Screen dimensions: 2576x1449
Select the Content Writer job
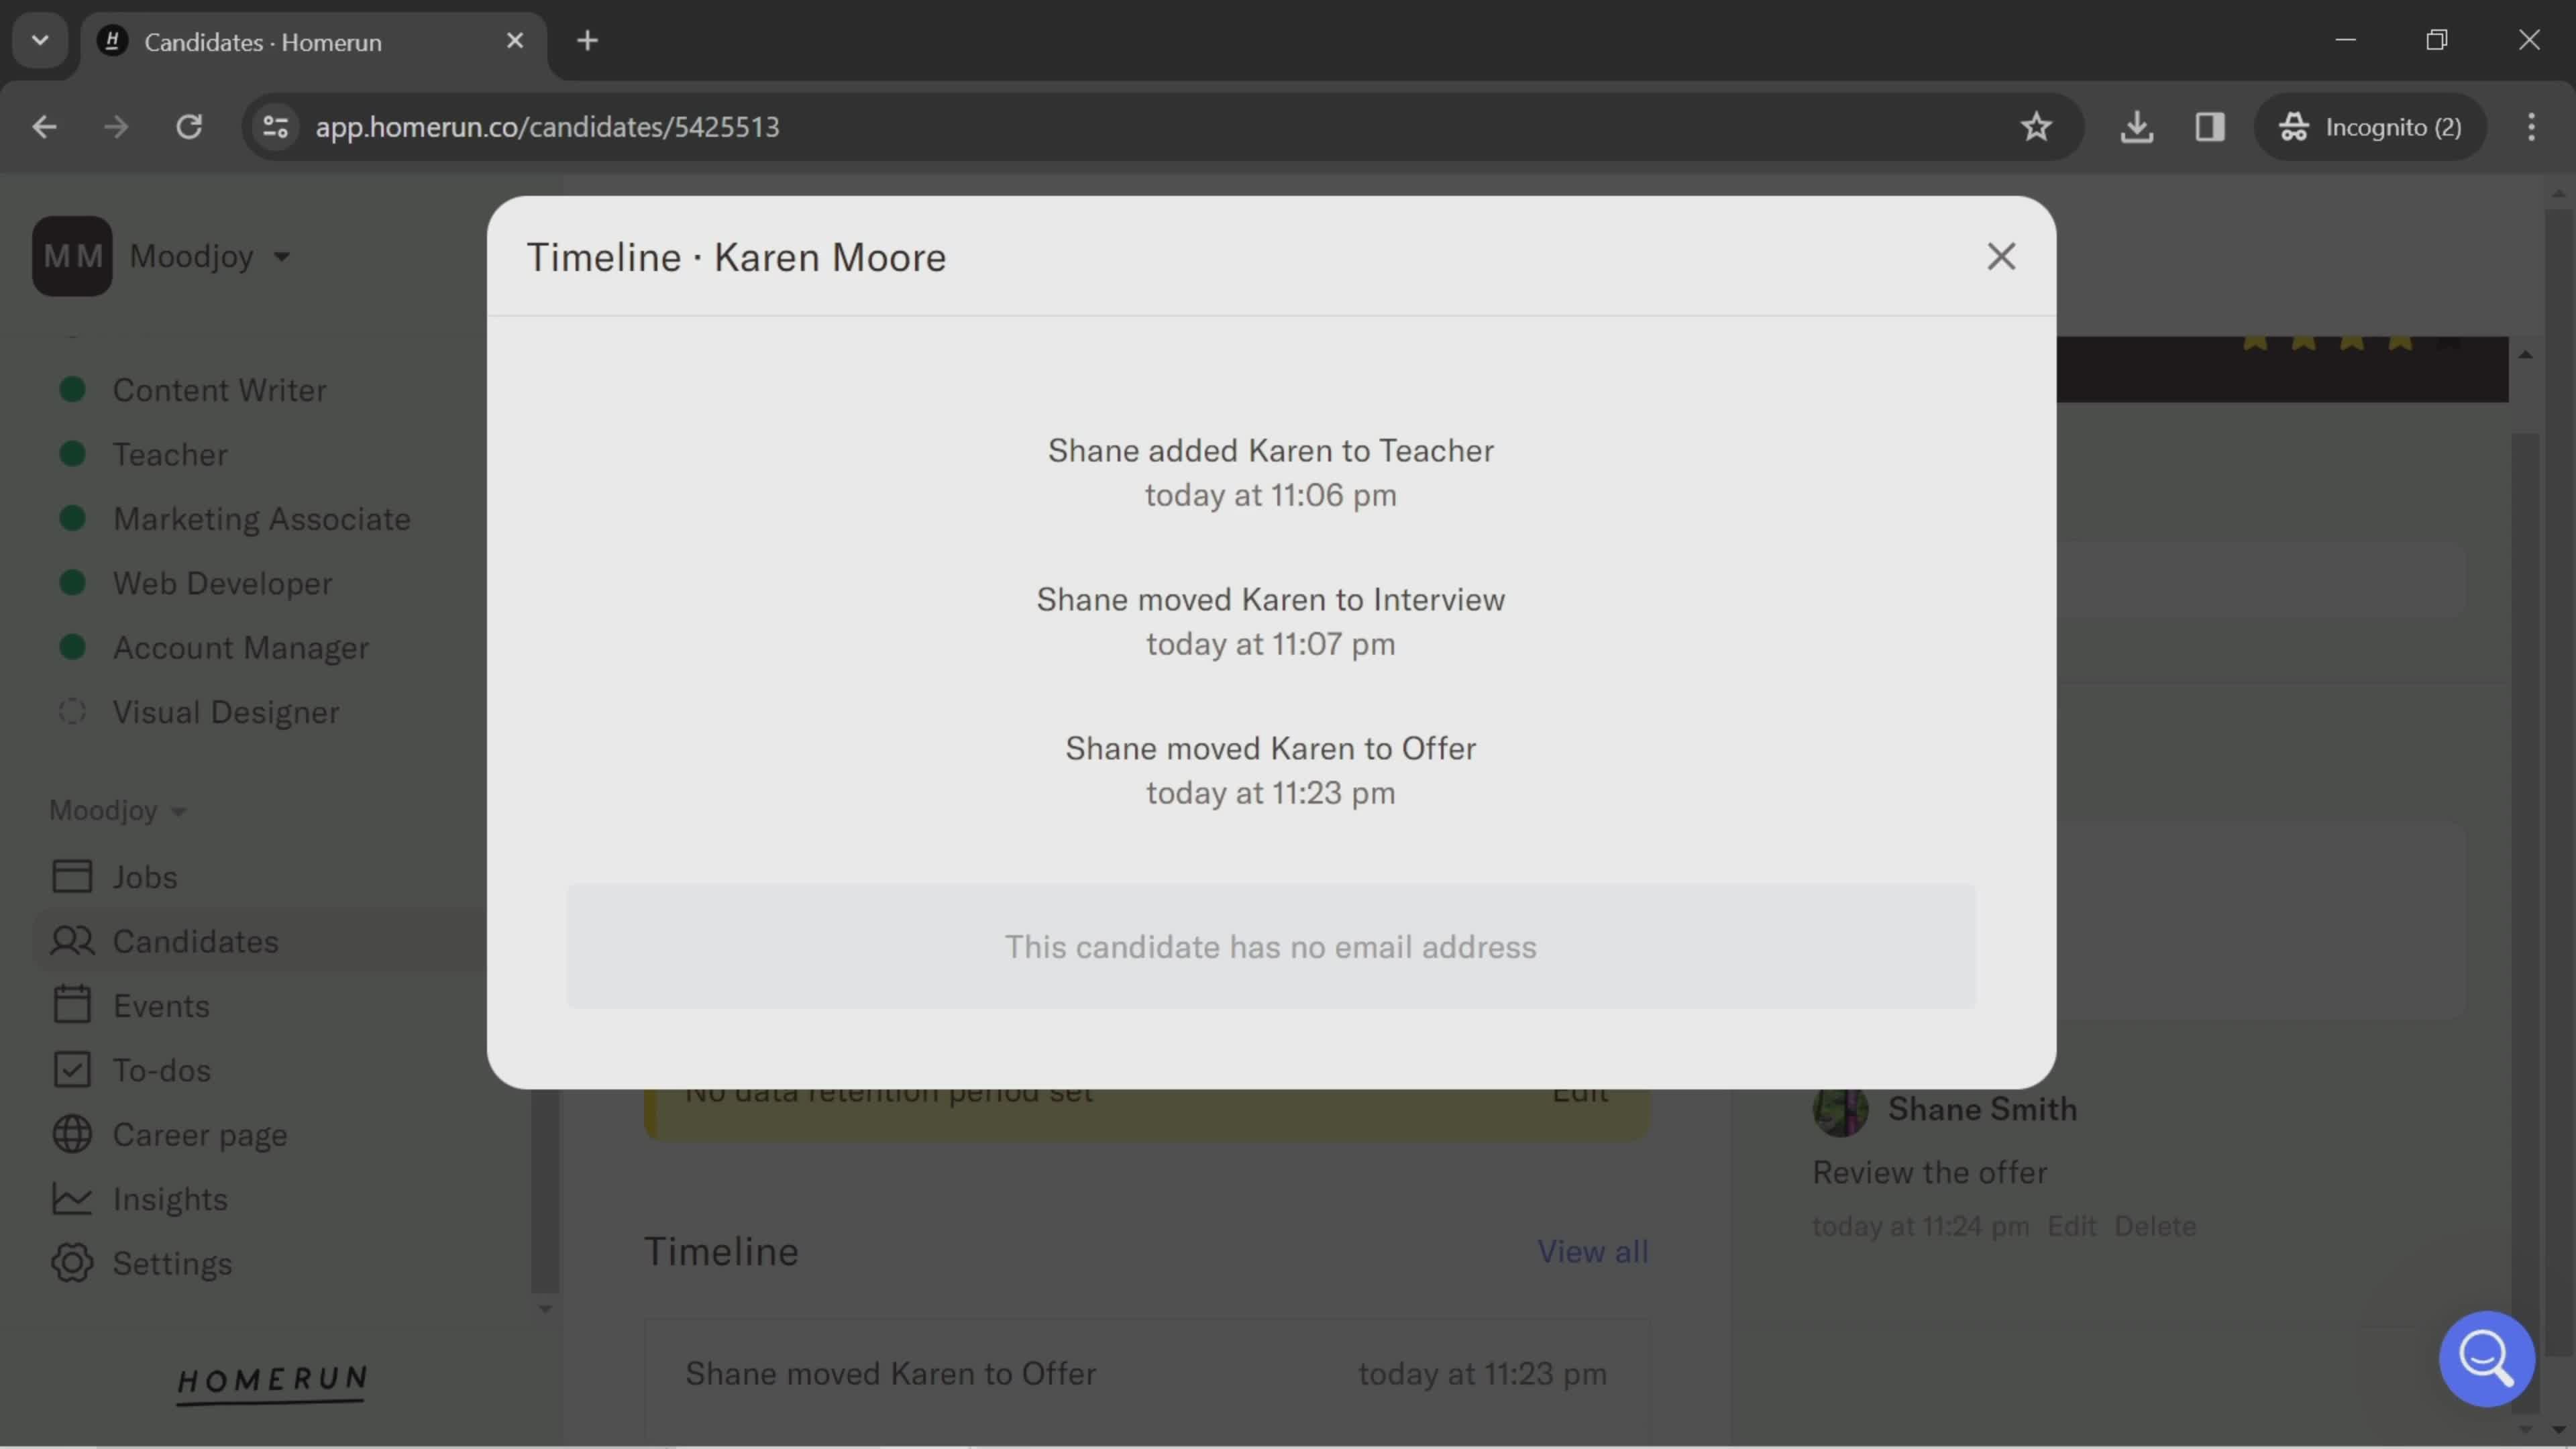click(x=219, y=390)
